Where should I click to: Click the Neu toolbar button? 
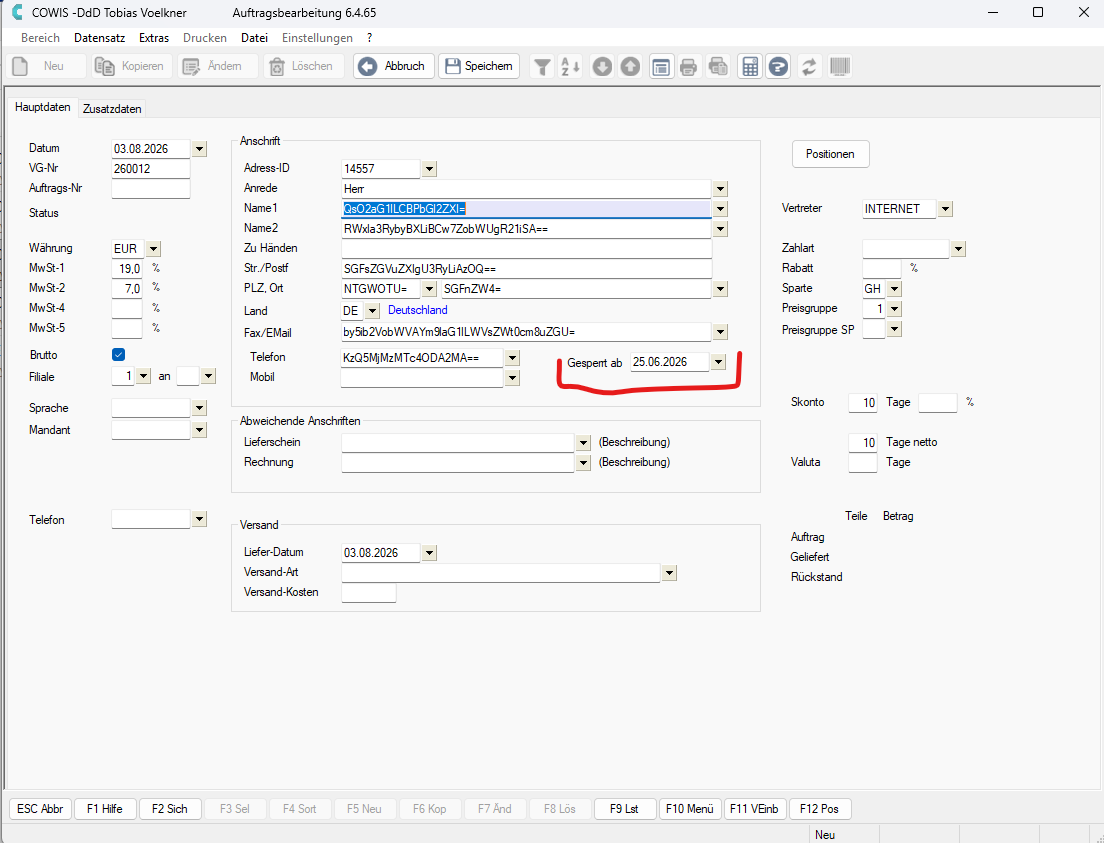[46, 66]
